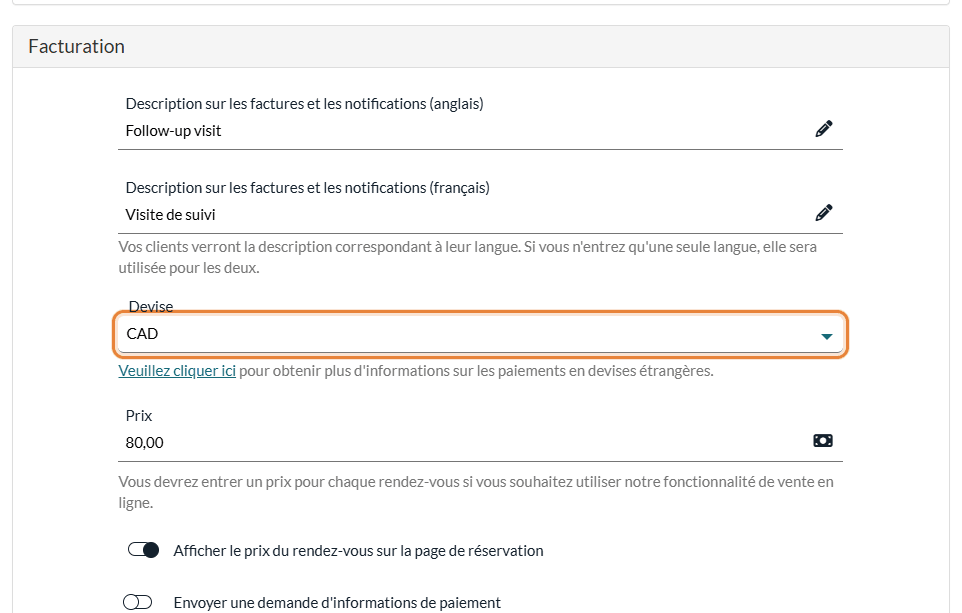This screenshot has height=613, width=962.
Task: Click the pencil icon beside Visite de suivi
Action: 823,213
